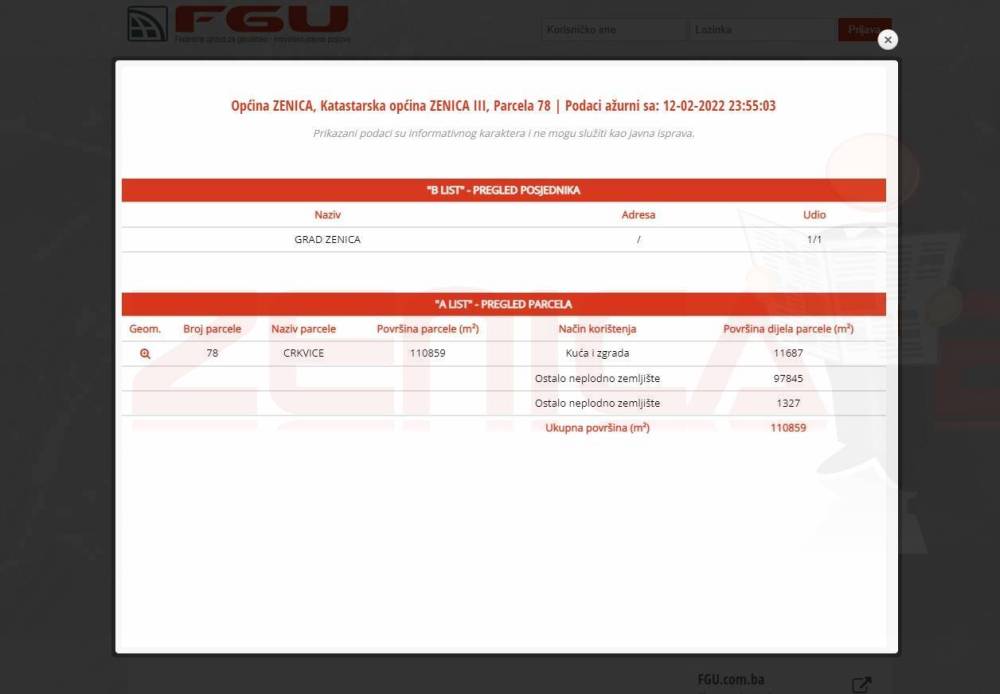Click the magnifier icon in the Geom. column

[x=145, y=353]
